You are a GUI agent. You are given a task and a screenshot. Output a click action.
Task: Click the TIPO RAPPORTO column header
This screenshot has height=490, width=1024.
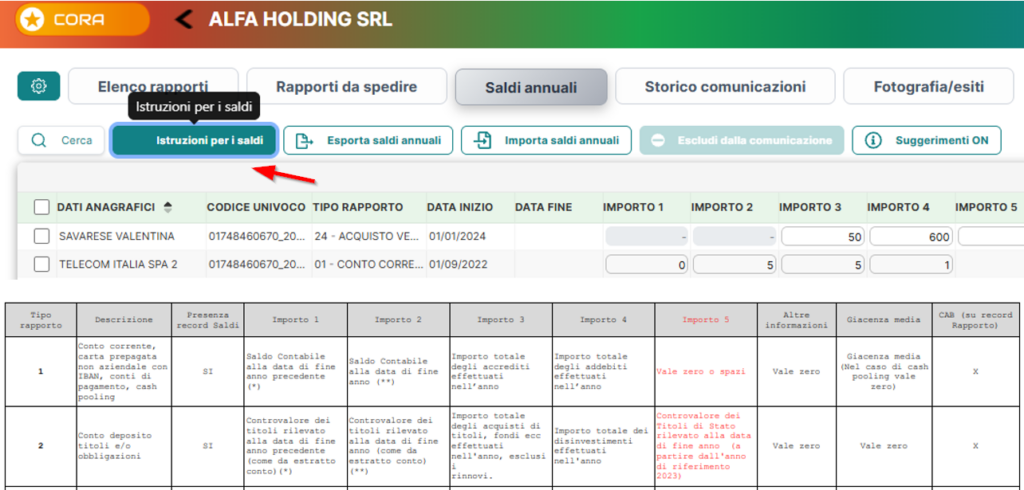click(358, 207)
